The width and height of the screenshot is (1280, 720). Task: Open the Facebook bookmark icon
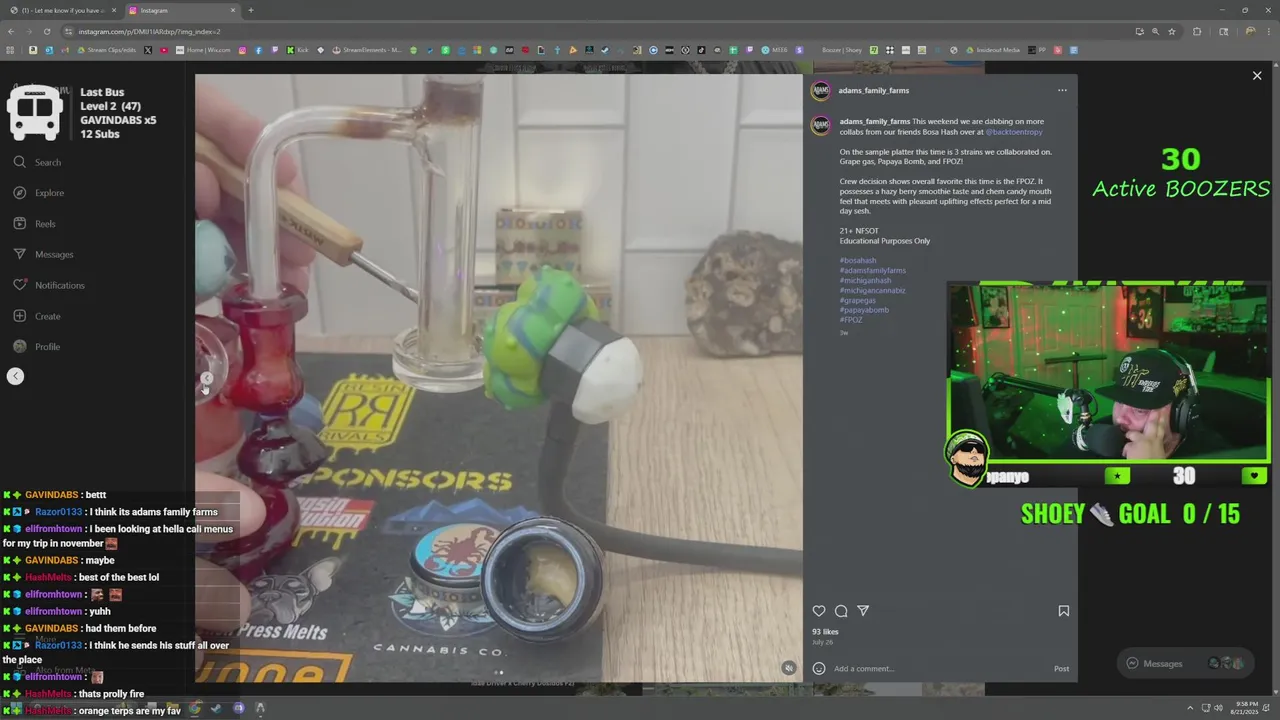tap(258, 50)
